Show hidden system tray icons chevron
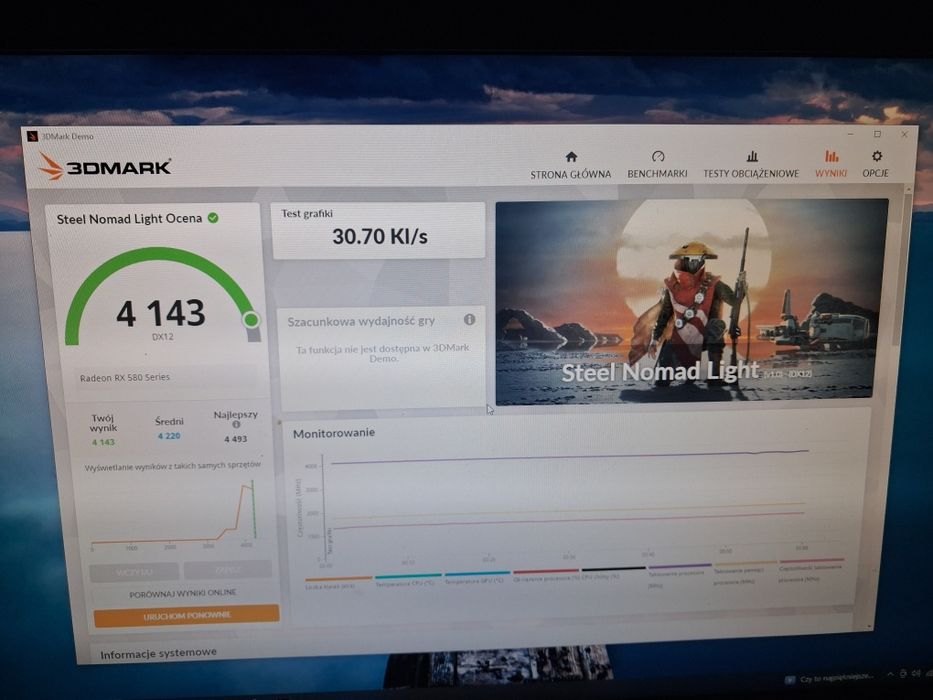This screenshot has height=700, width=933. 891,674
